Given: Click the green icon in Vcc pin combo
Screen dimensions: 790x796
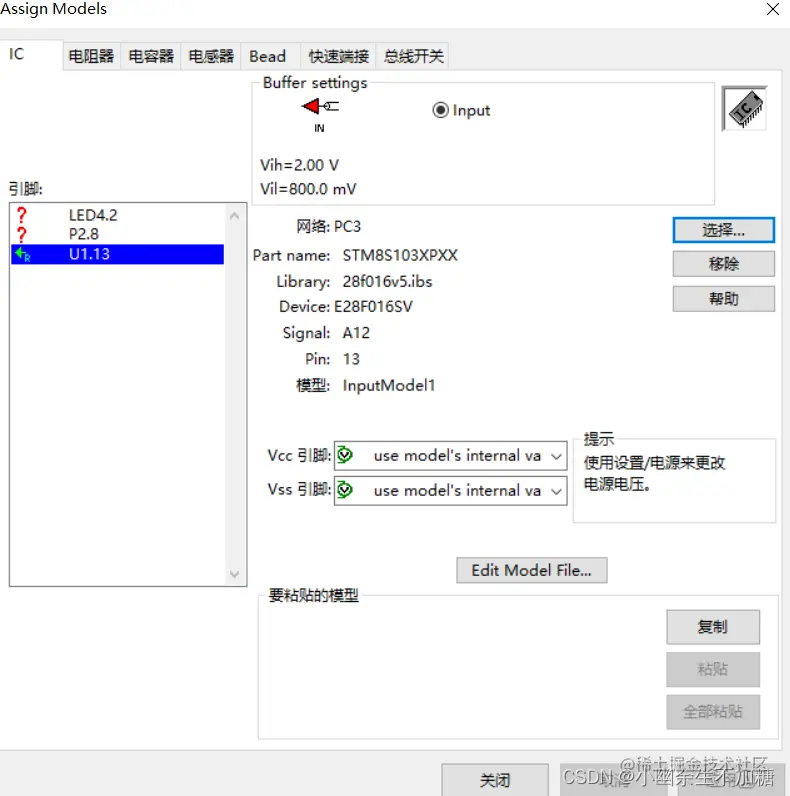Looking at the screenshot, I should (x=345, y=455).
